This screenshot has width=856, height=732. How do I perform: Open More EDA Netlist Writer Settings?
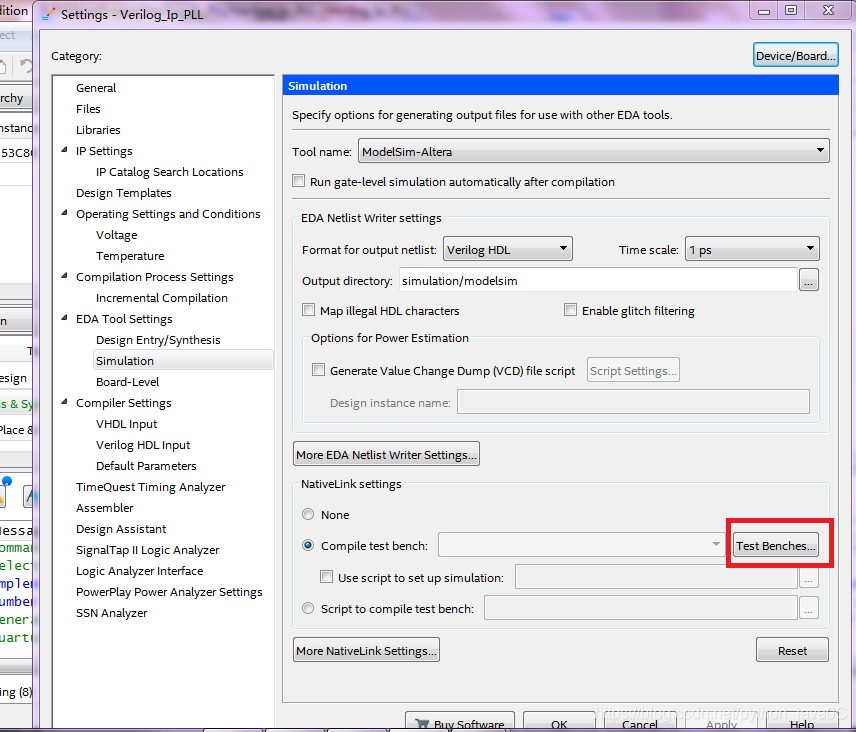386,455
